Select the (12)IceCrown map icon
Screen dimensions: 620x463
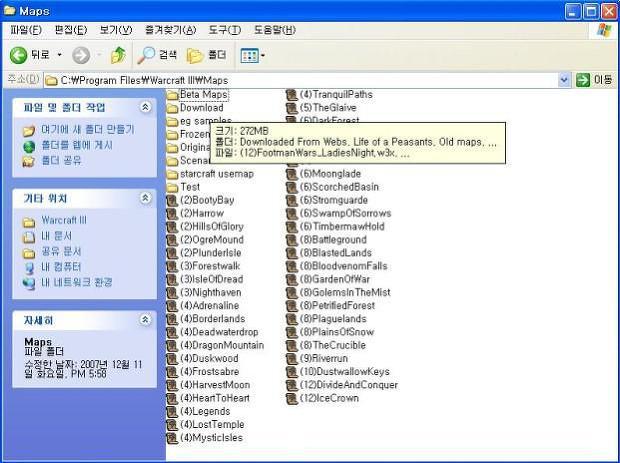pos(292,398)
